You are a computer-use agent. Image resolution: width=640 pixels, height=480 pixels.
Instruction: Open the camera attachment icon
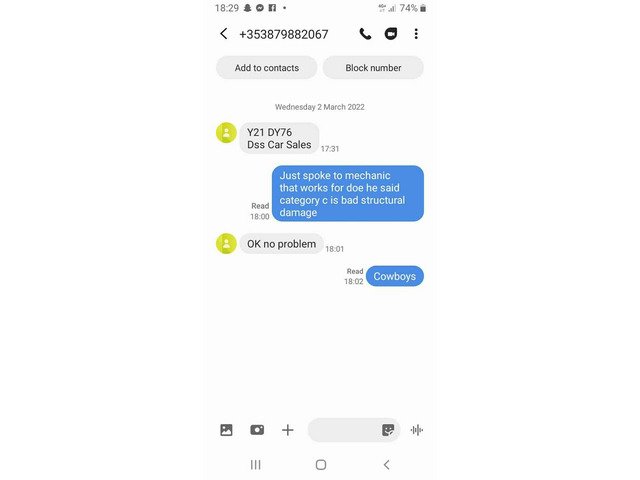[257, 430]
